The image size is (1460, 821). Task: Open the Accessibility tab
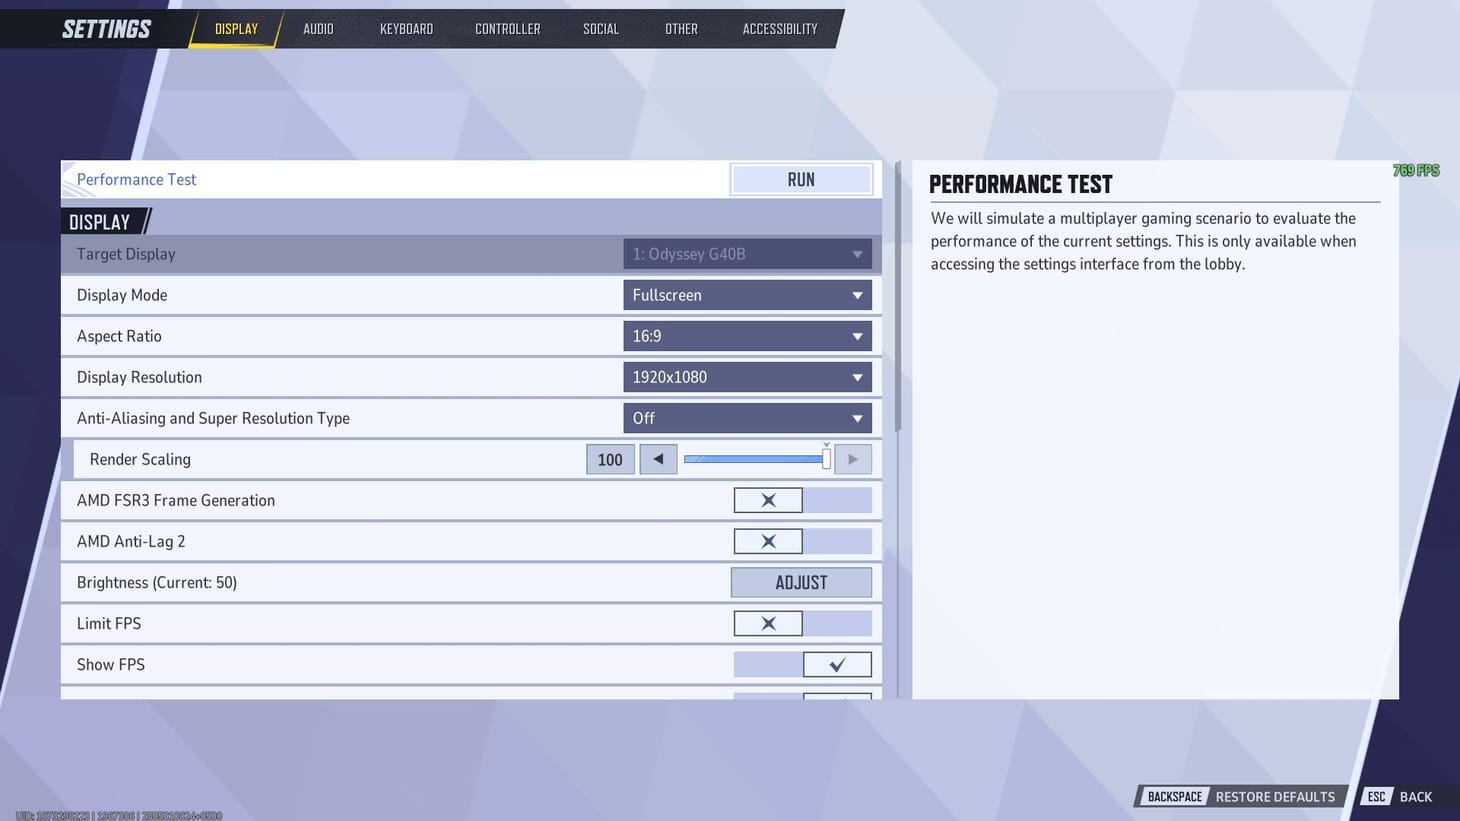[779, 28]
